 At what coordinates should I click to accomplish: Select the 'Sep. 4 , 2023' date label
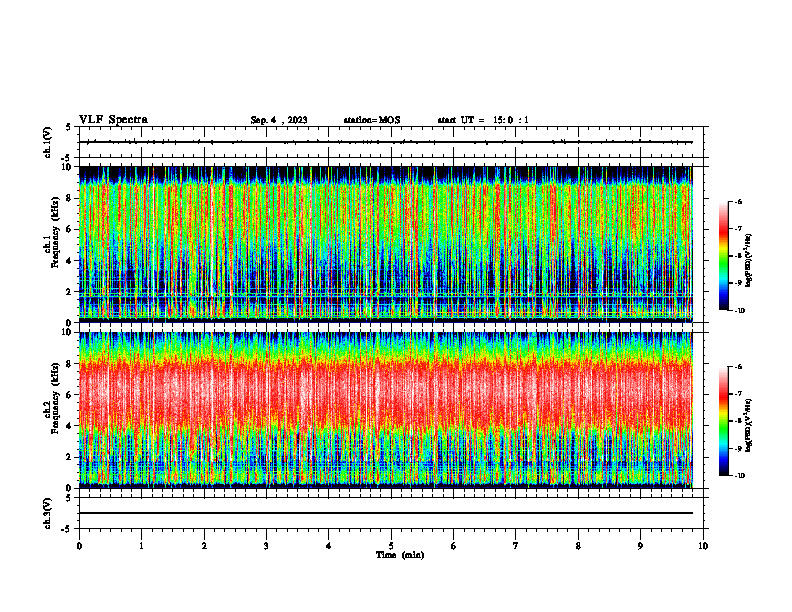279,120
